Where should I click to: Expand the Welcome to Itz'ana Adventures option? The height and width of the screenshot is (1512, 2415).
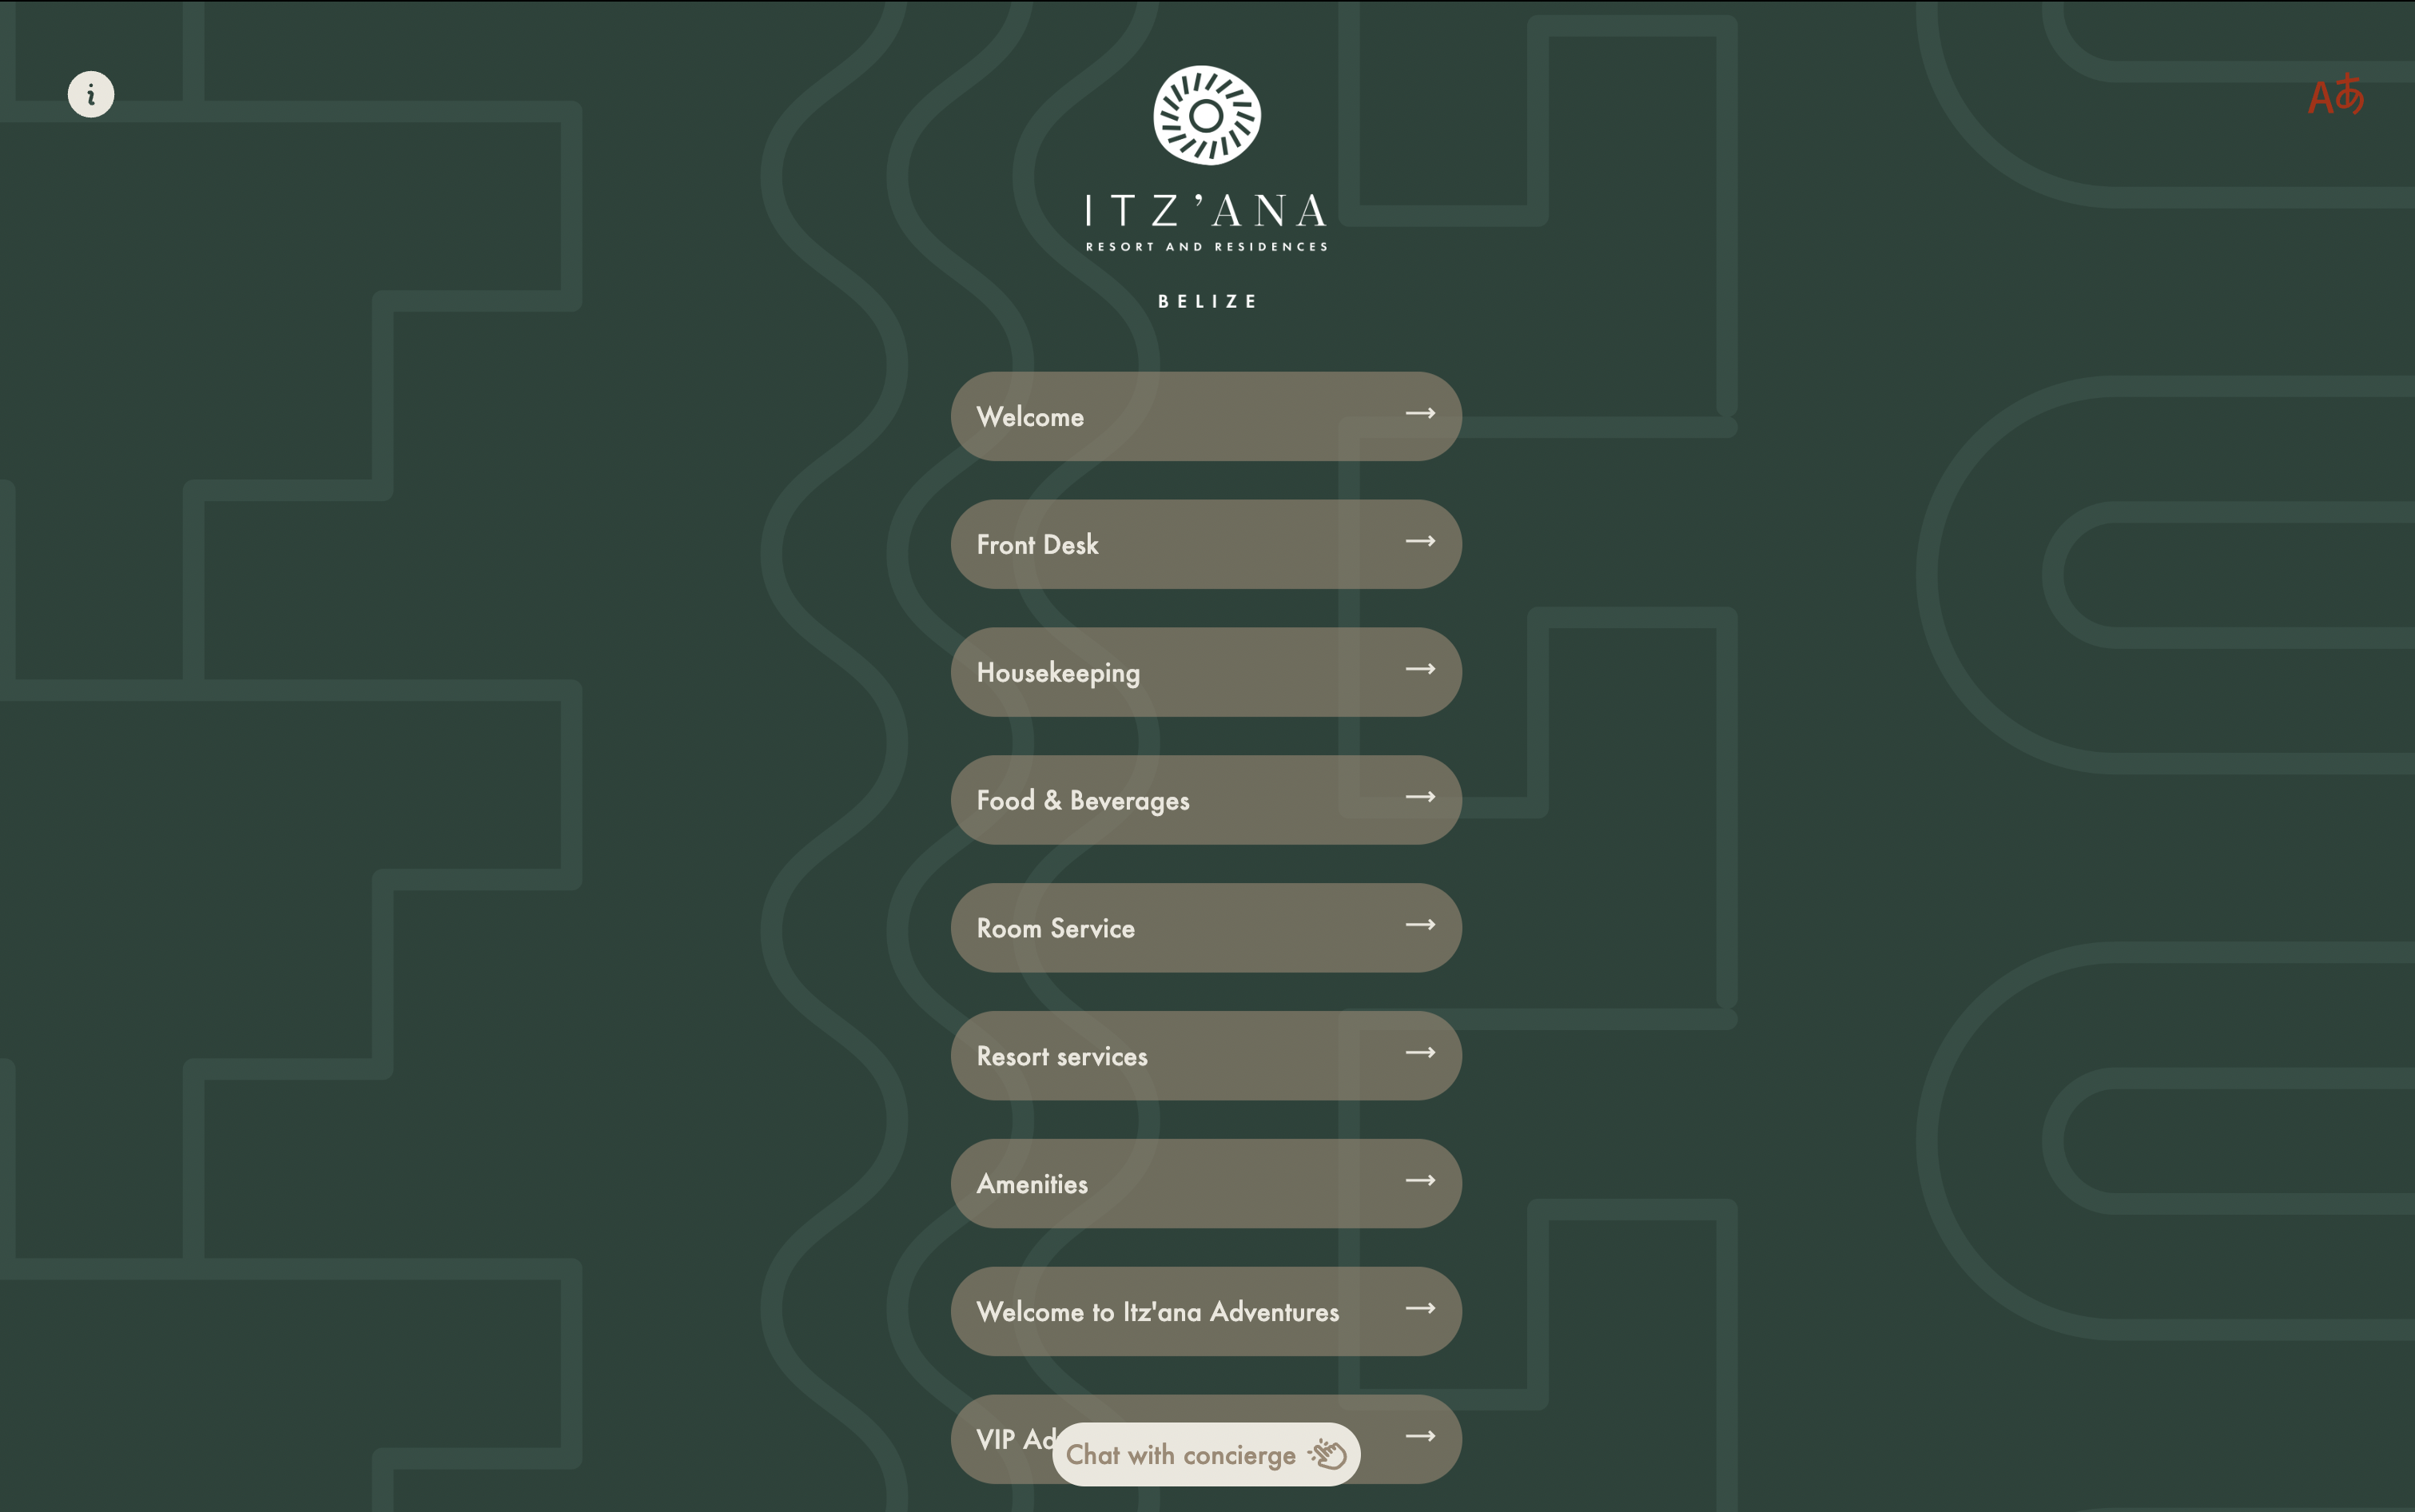(1207, 1310)
